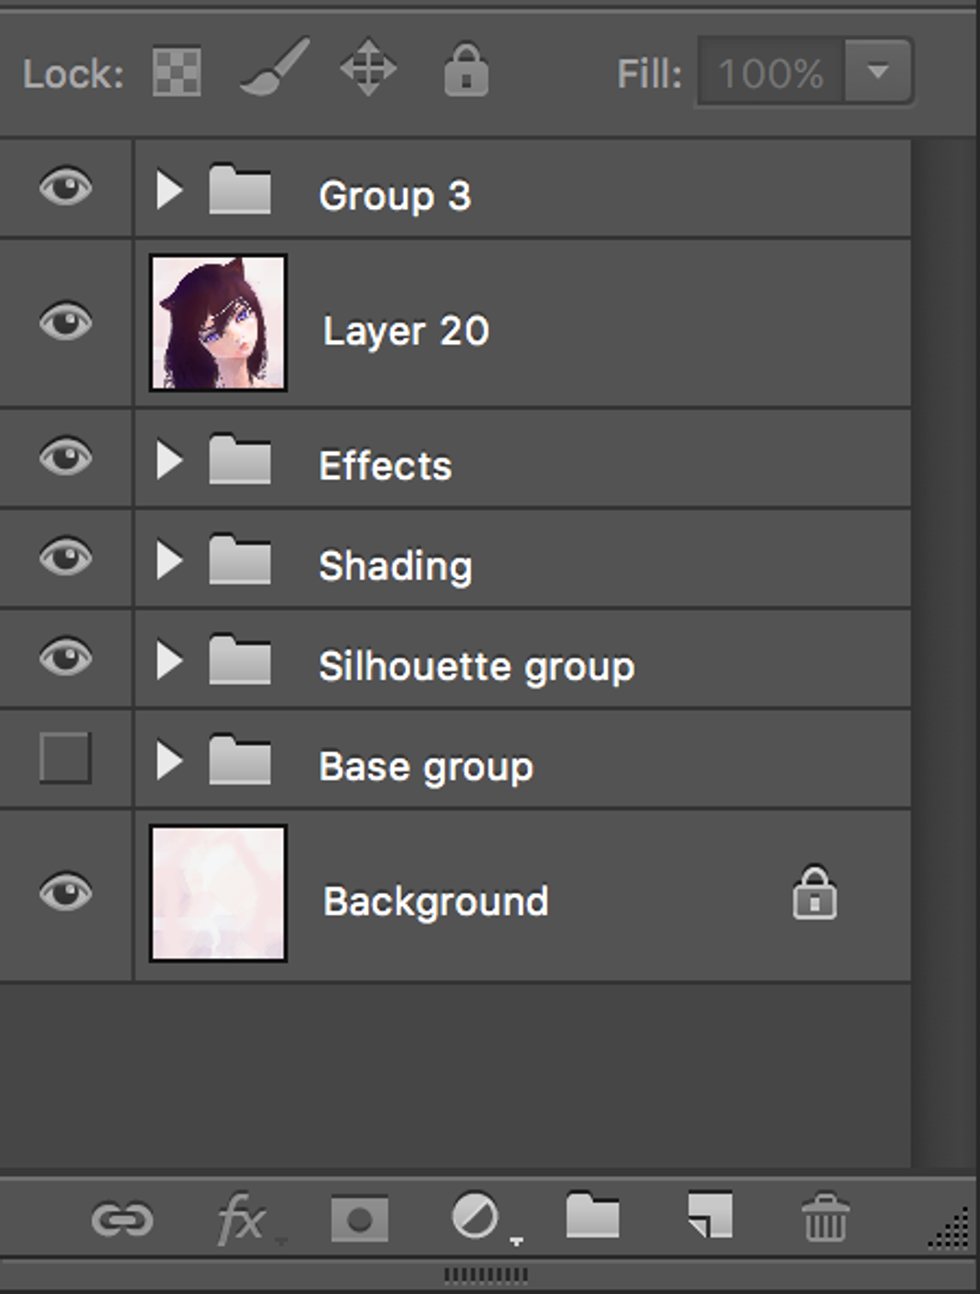980x1294 pixels.
Task: Click the lock all padlock icon
Action: click(466, 70)
